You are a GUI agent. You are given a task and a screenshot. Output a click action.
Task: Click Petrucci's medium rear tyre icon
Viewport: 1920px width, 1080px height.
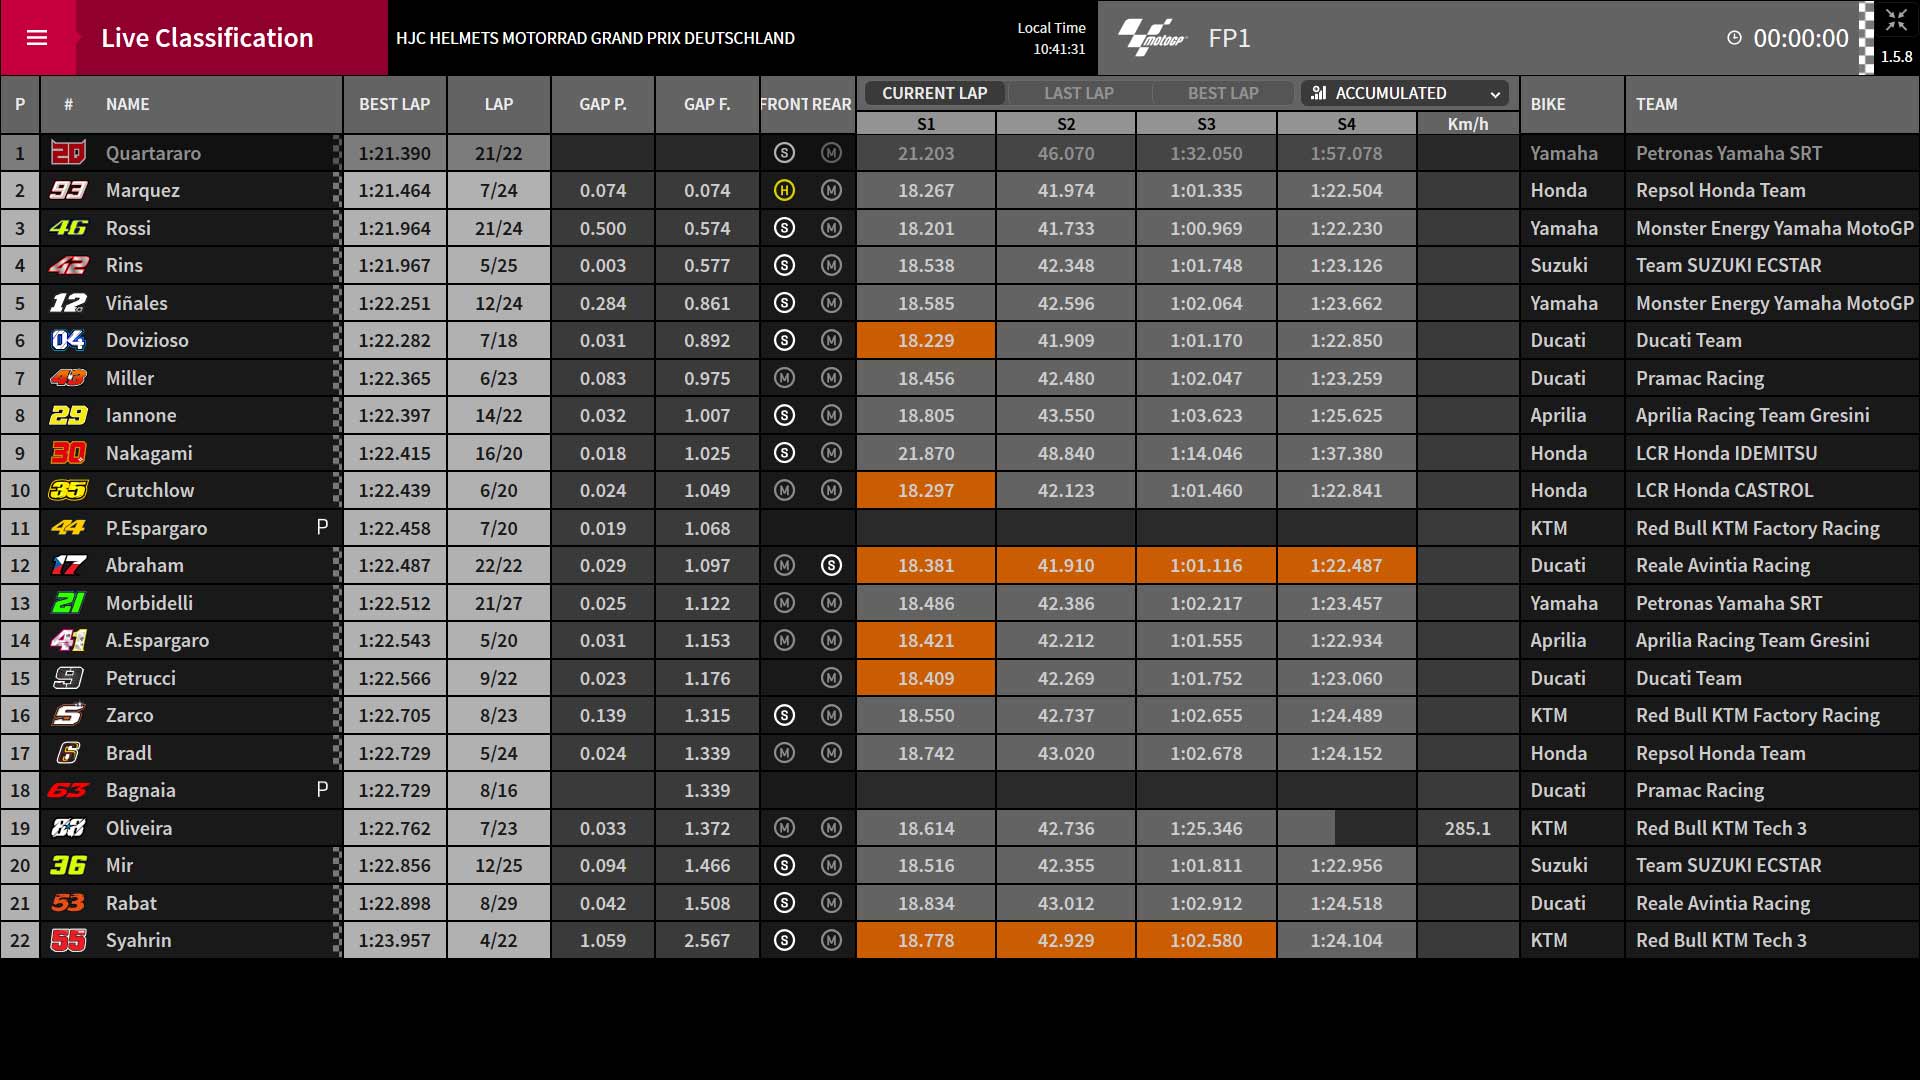click(831, 678)
